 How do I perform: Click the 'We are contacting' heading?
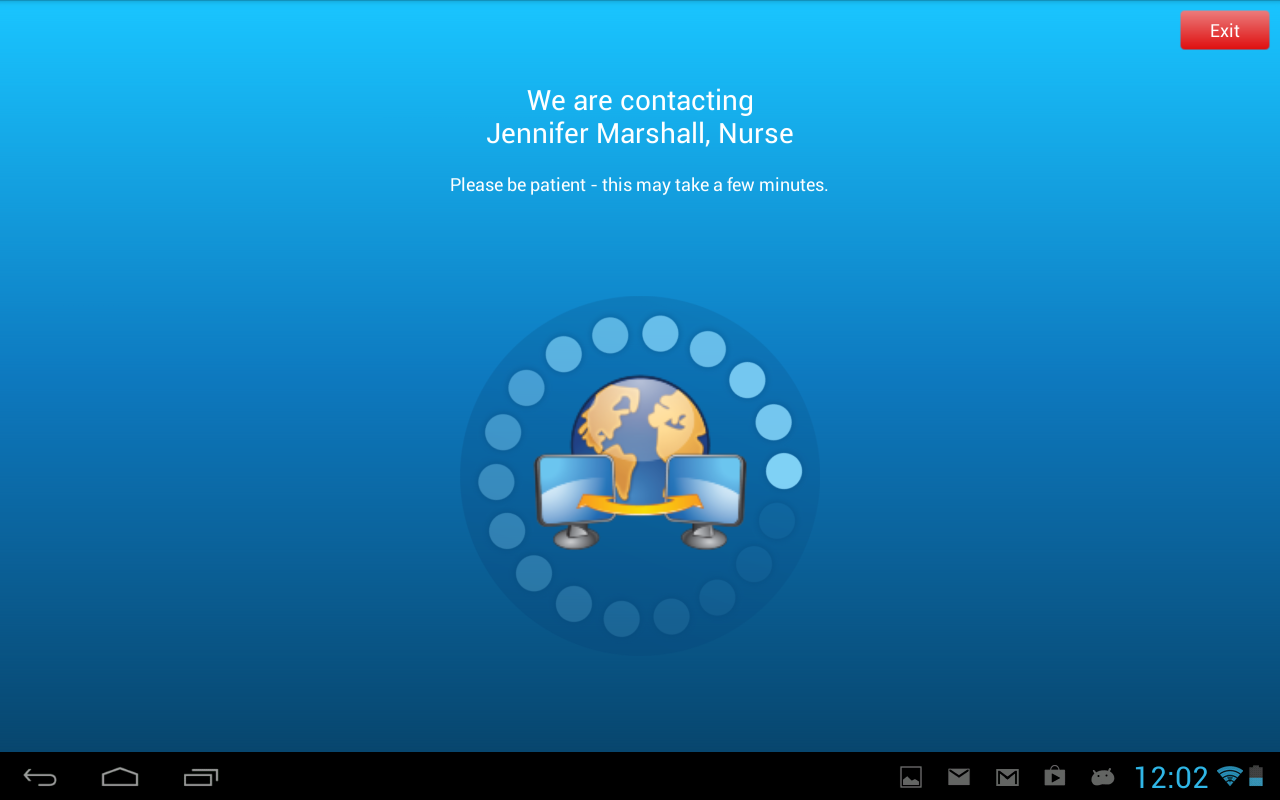[x=640, y=100]
